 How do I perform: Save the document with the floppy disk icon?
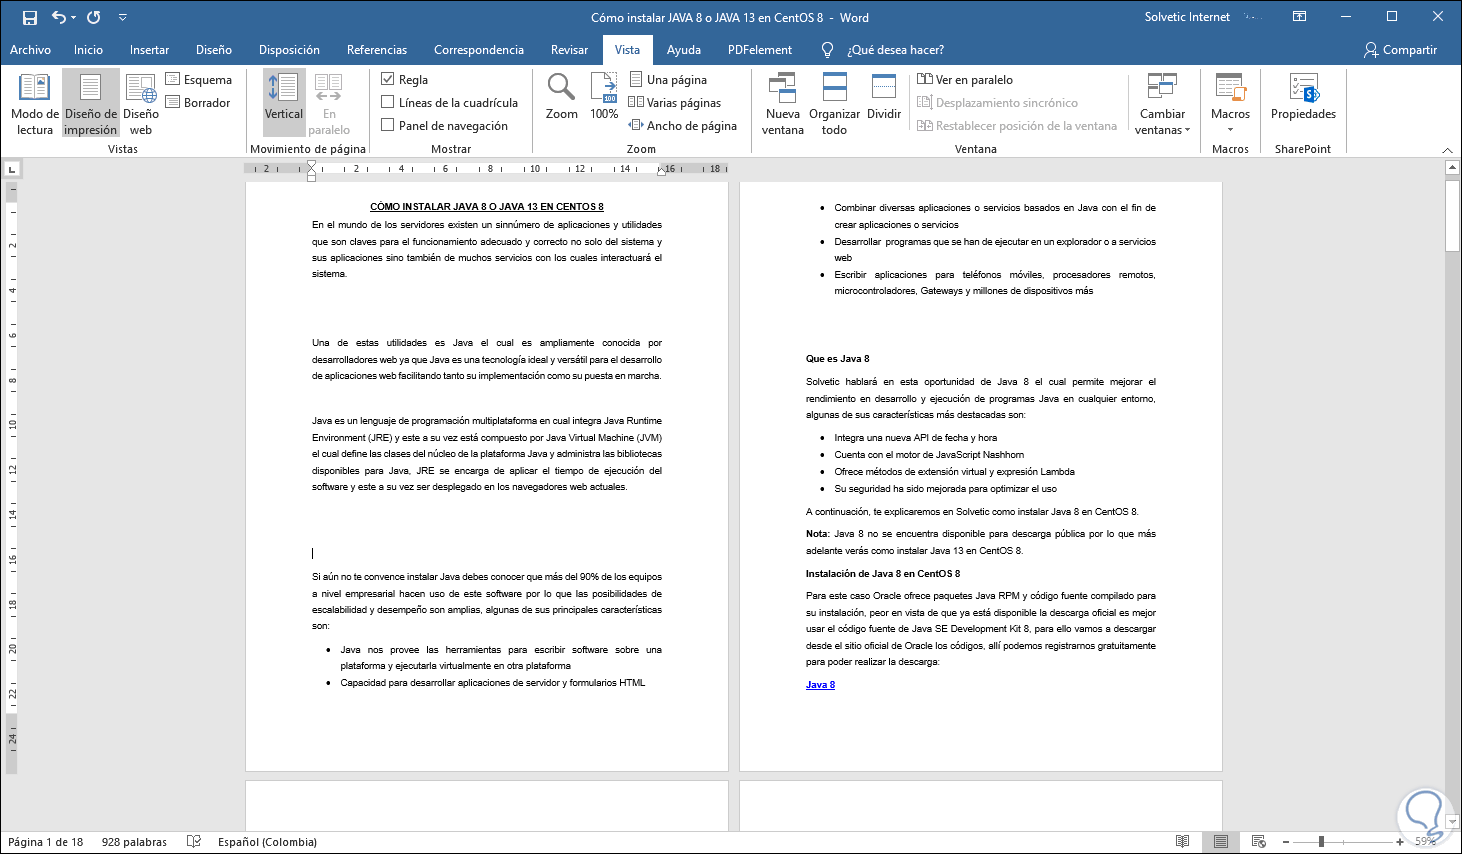[30, 17]
